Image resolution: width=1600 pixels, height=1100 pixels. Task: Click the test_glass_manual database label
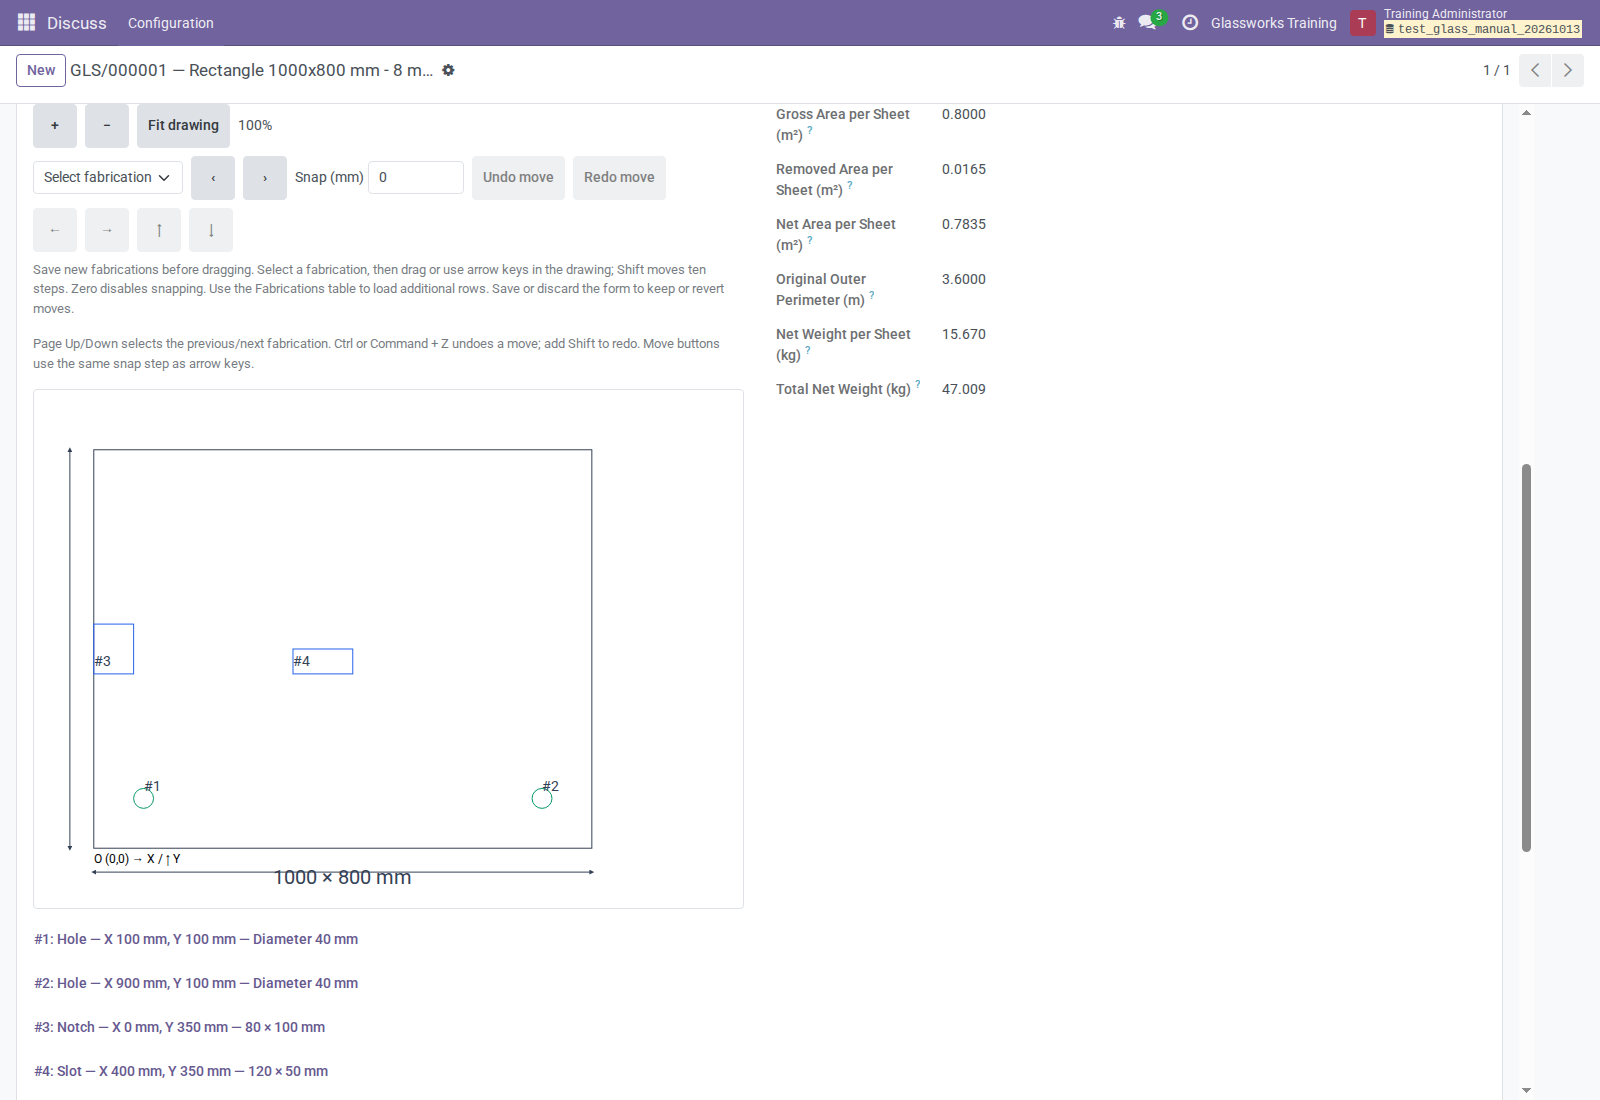1483,29
